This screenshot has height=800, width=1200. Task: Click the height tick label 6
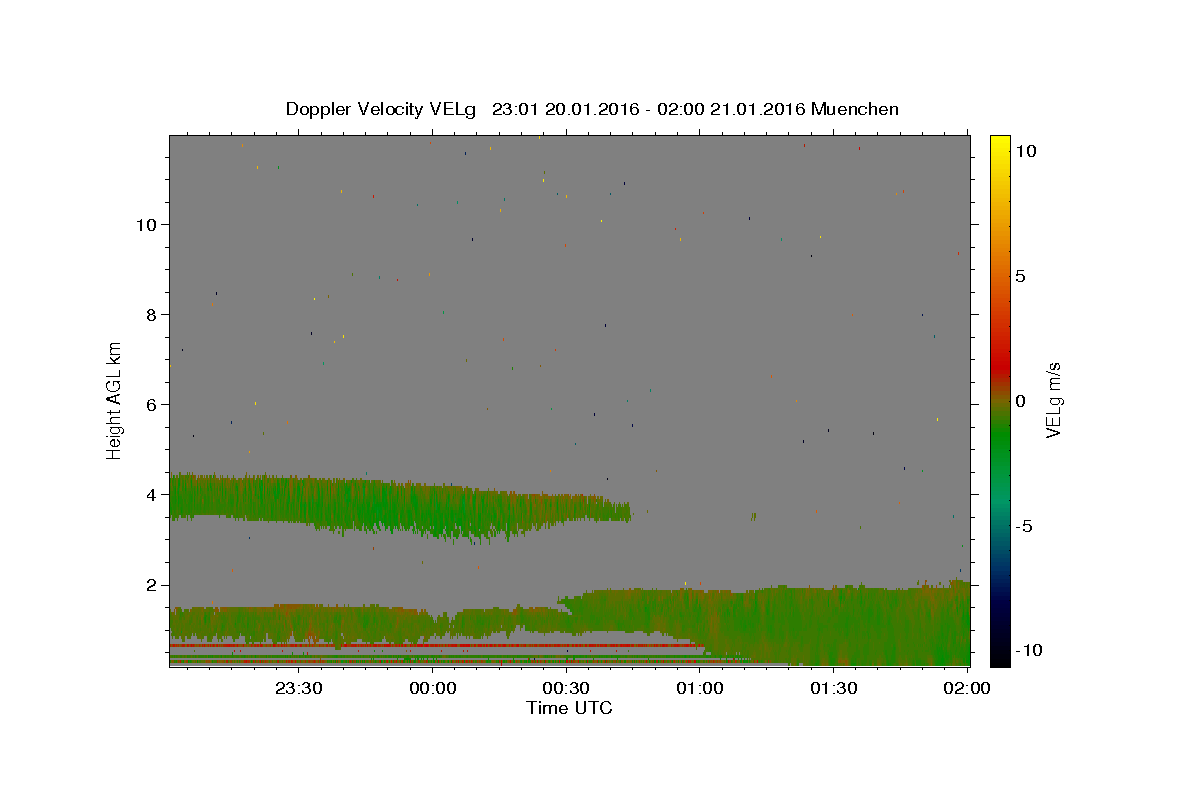(x=151, y=404)
